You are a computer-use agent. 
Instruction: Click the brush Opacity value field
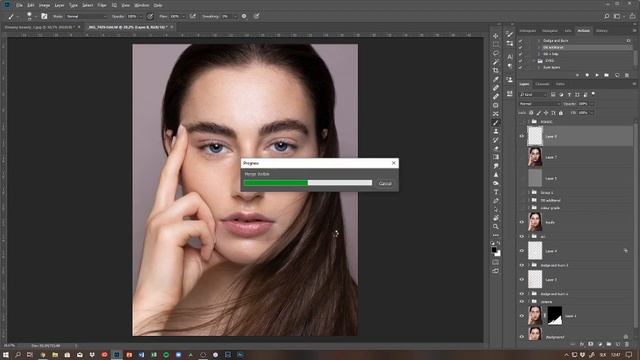pyautogui.click(x=132, y=16)
